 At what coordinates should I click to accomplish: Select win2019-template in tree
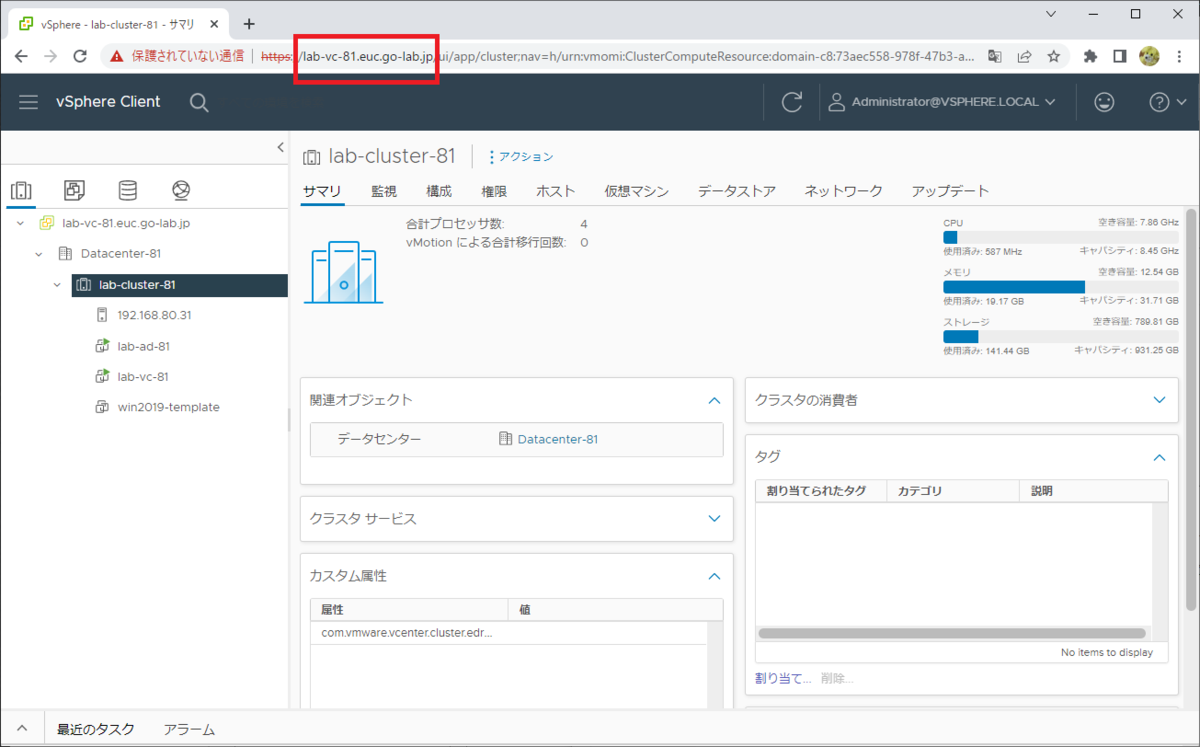coord(168,407)
